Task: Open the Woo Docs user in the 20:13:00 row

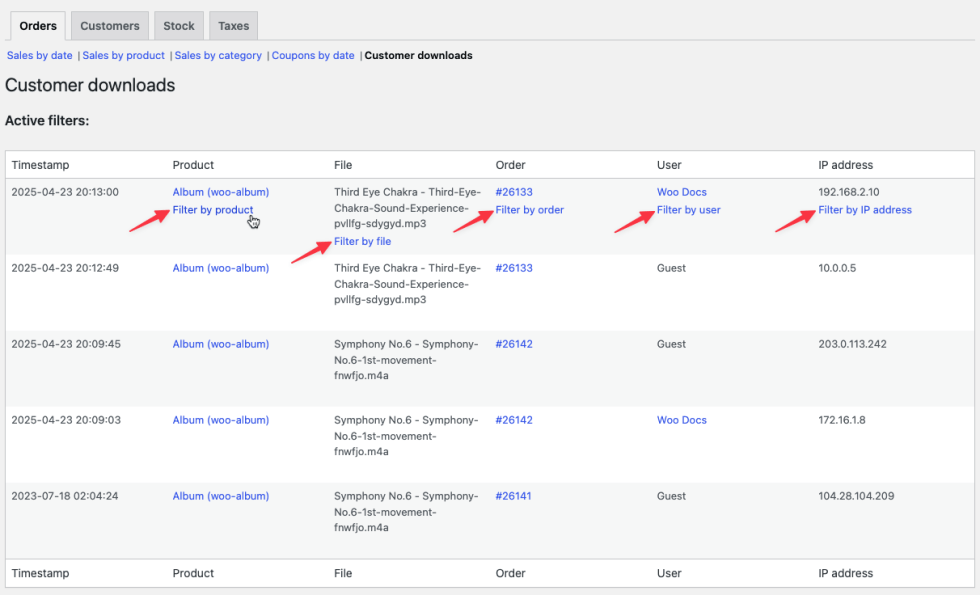Action: point(682,192)
